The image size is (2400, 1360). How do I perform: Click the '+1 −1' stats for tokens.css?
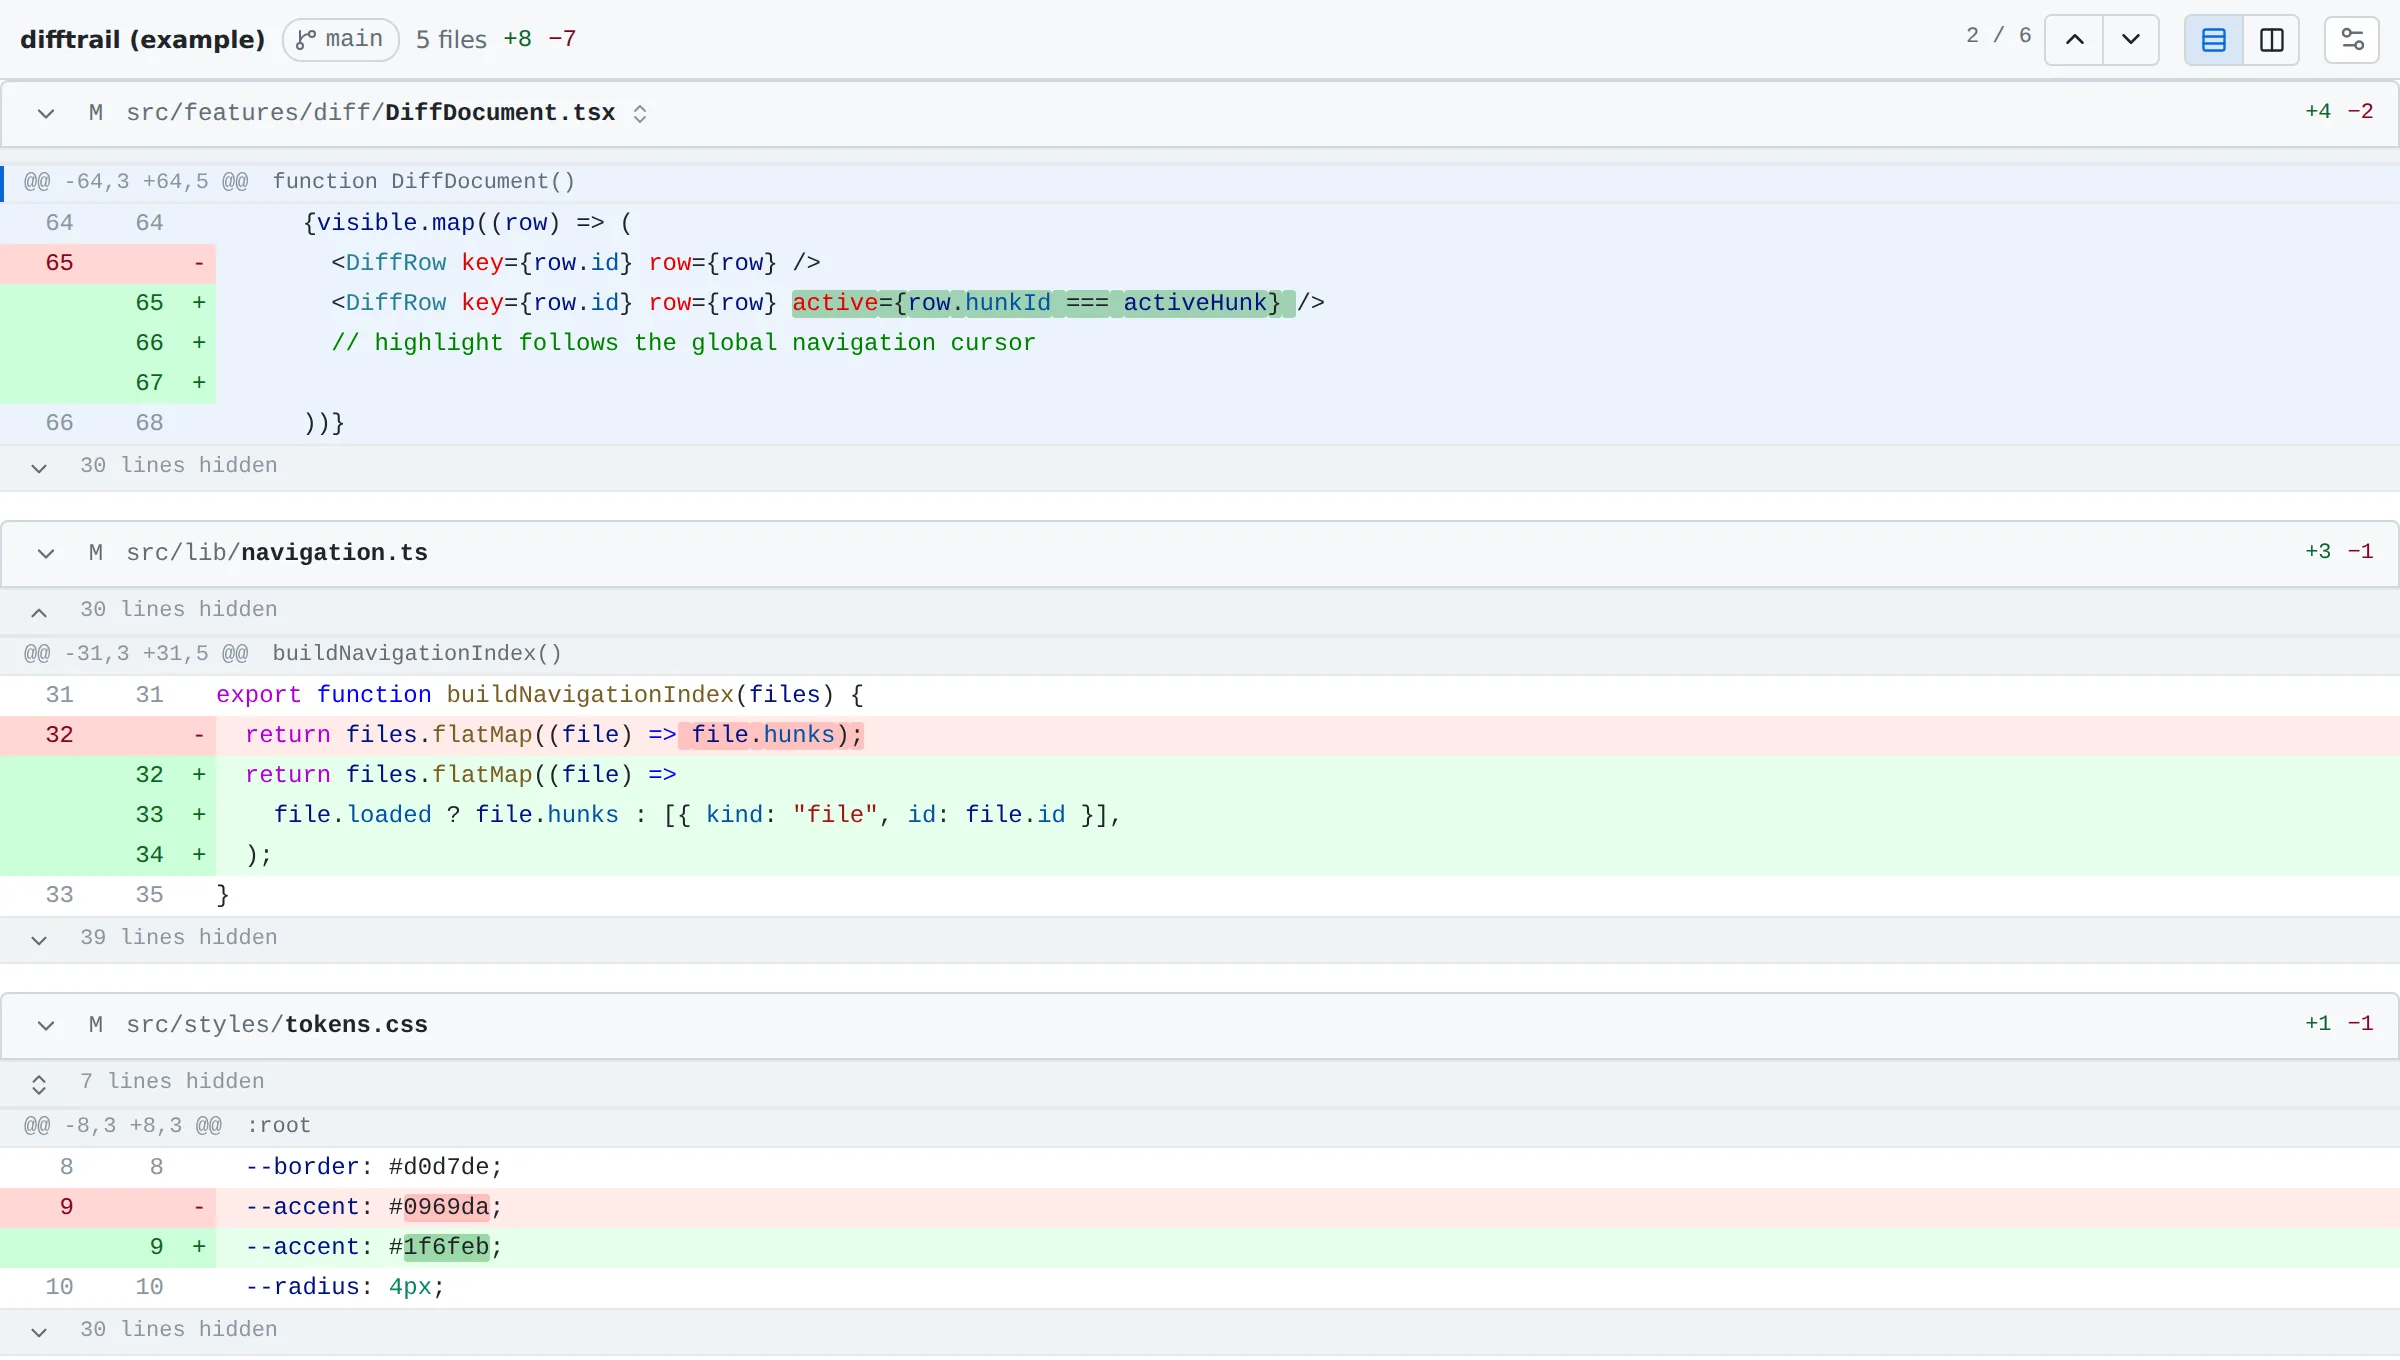pyautogui.click(x=2339, y=1024)
